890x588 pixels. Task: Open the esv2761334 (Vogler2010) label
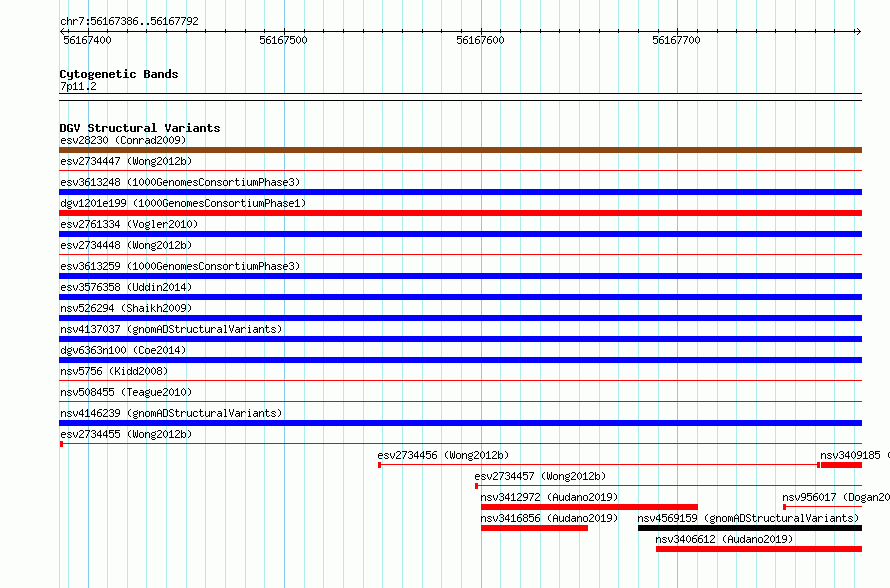tap(129, 224)
